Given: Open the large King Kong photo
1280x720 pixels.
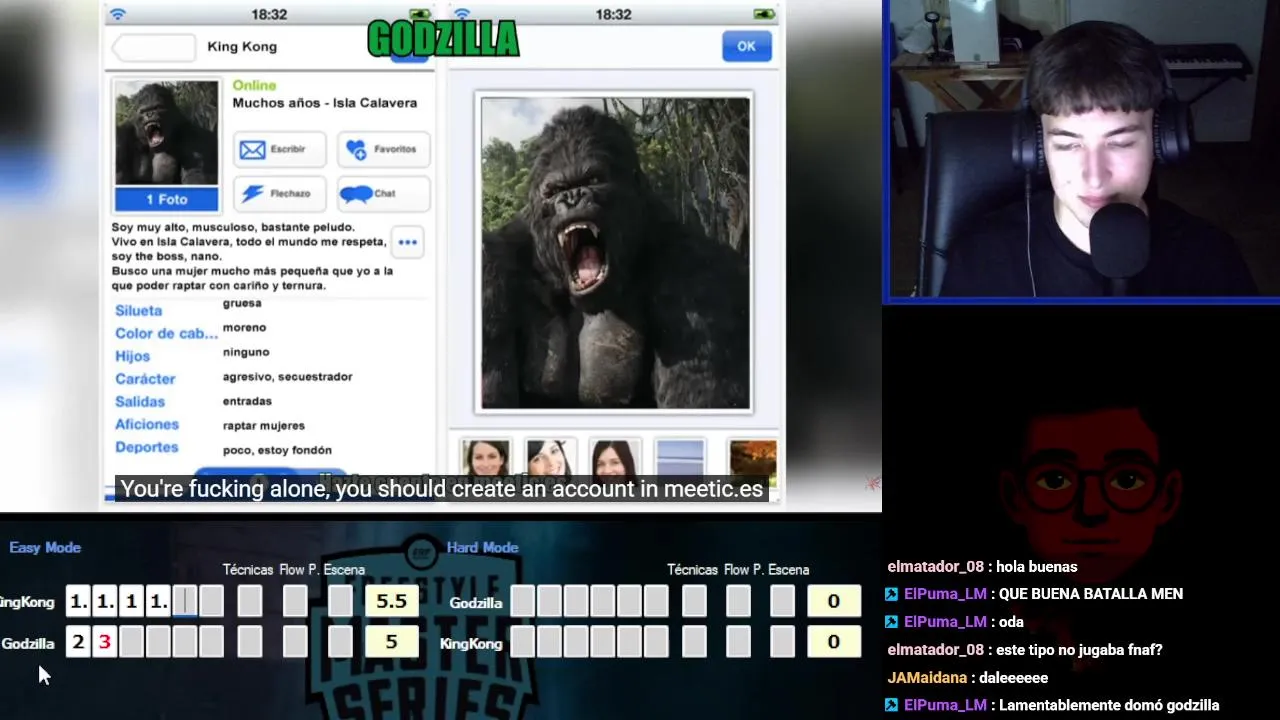Looking at the screenshot, I should (x=615, y=253).
